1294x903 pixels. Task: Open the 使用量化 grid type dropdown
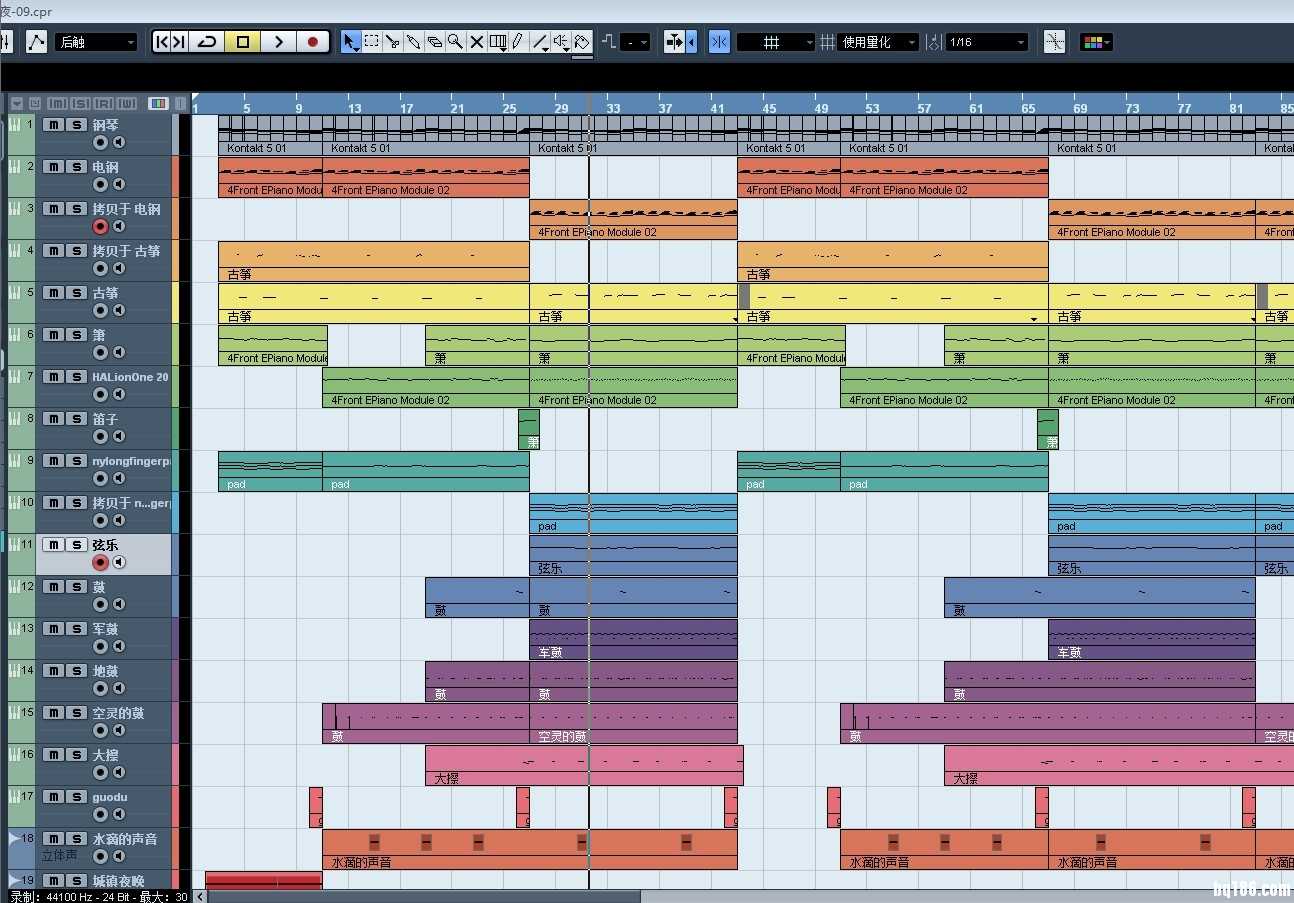coord(878,42)
